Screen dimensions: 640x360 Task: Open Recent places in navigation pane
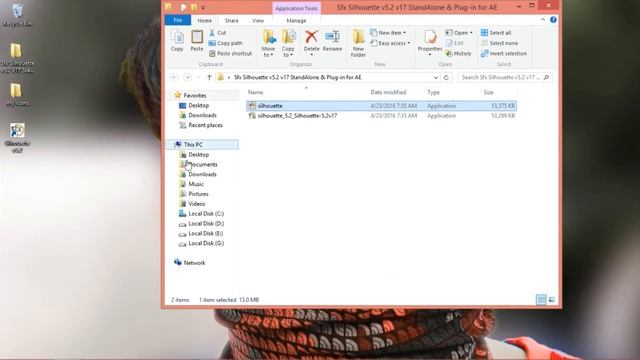point(205,125)
